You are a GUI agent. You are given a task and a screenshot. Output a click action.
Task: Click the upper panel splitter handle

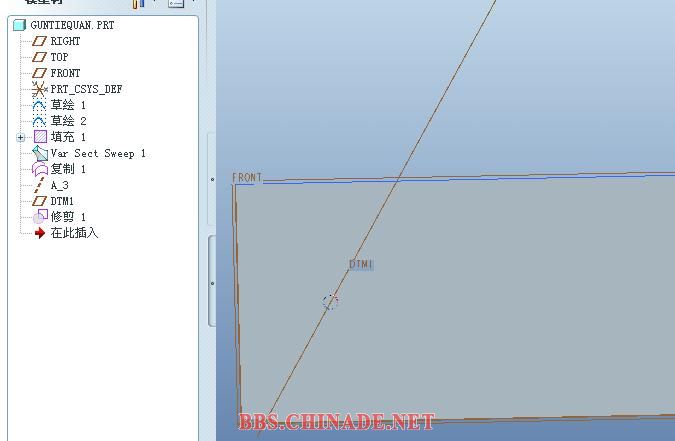212,179
